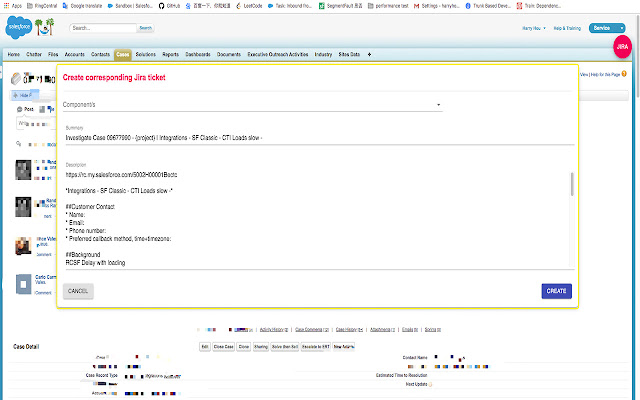
Task: Open the LeetCode bookmark
Action: coord(249,6)
